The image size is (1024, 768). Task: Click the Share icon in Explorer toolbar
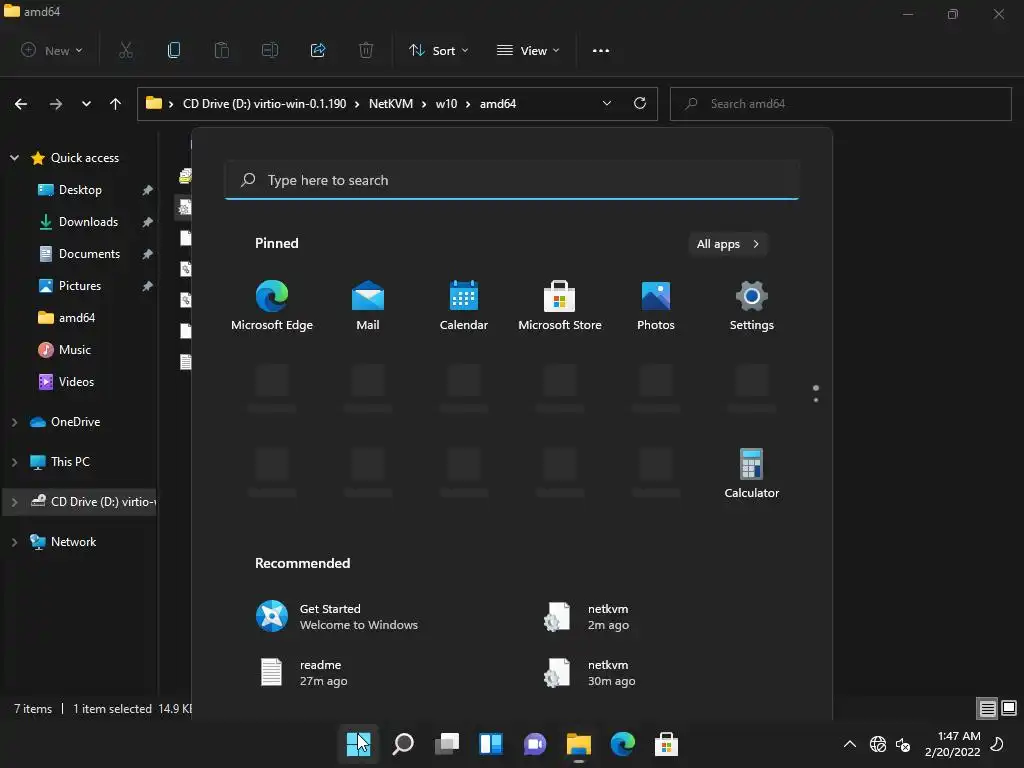click(318, 50)
